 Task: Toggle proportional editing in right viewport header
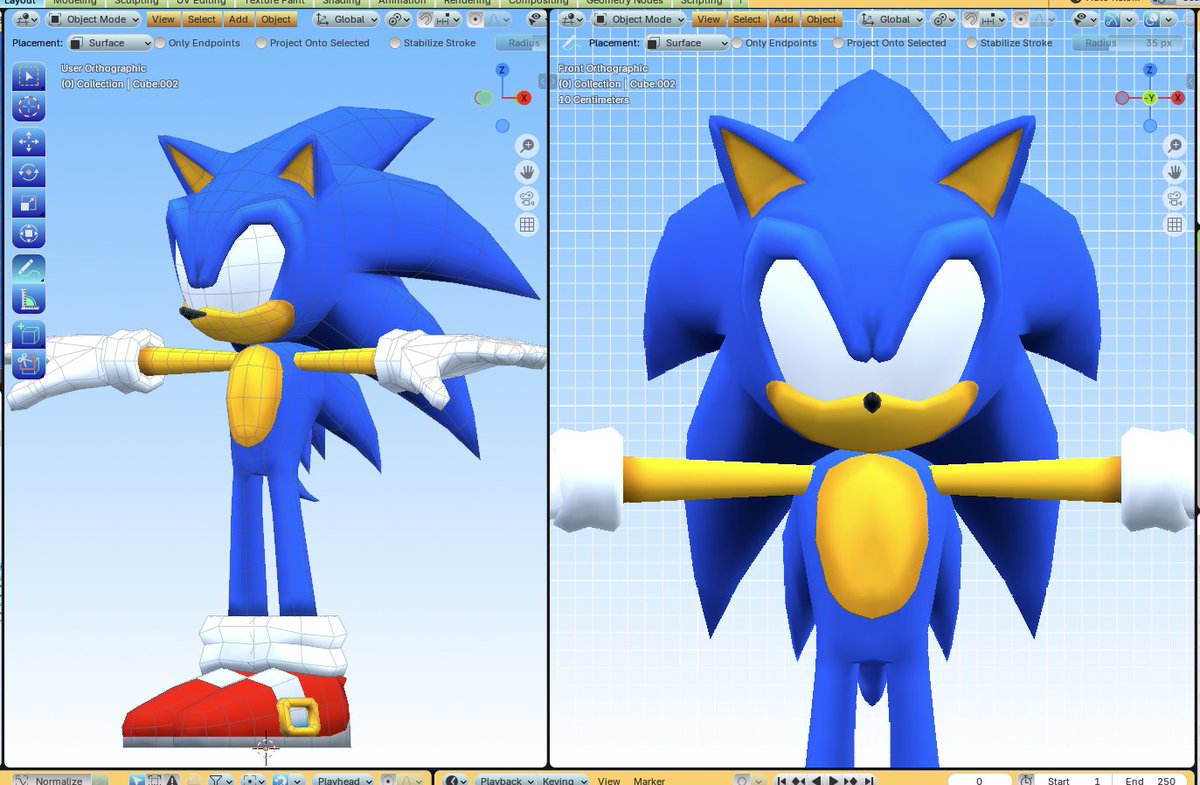(x=1021, y=19)
